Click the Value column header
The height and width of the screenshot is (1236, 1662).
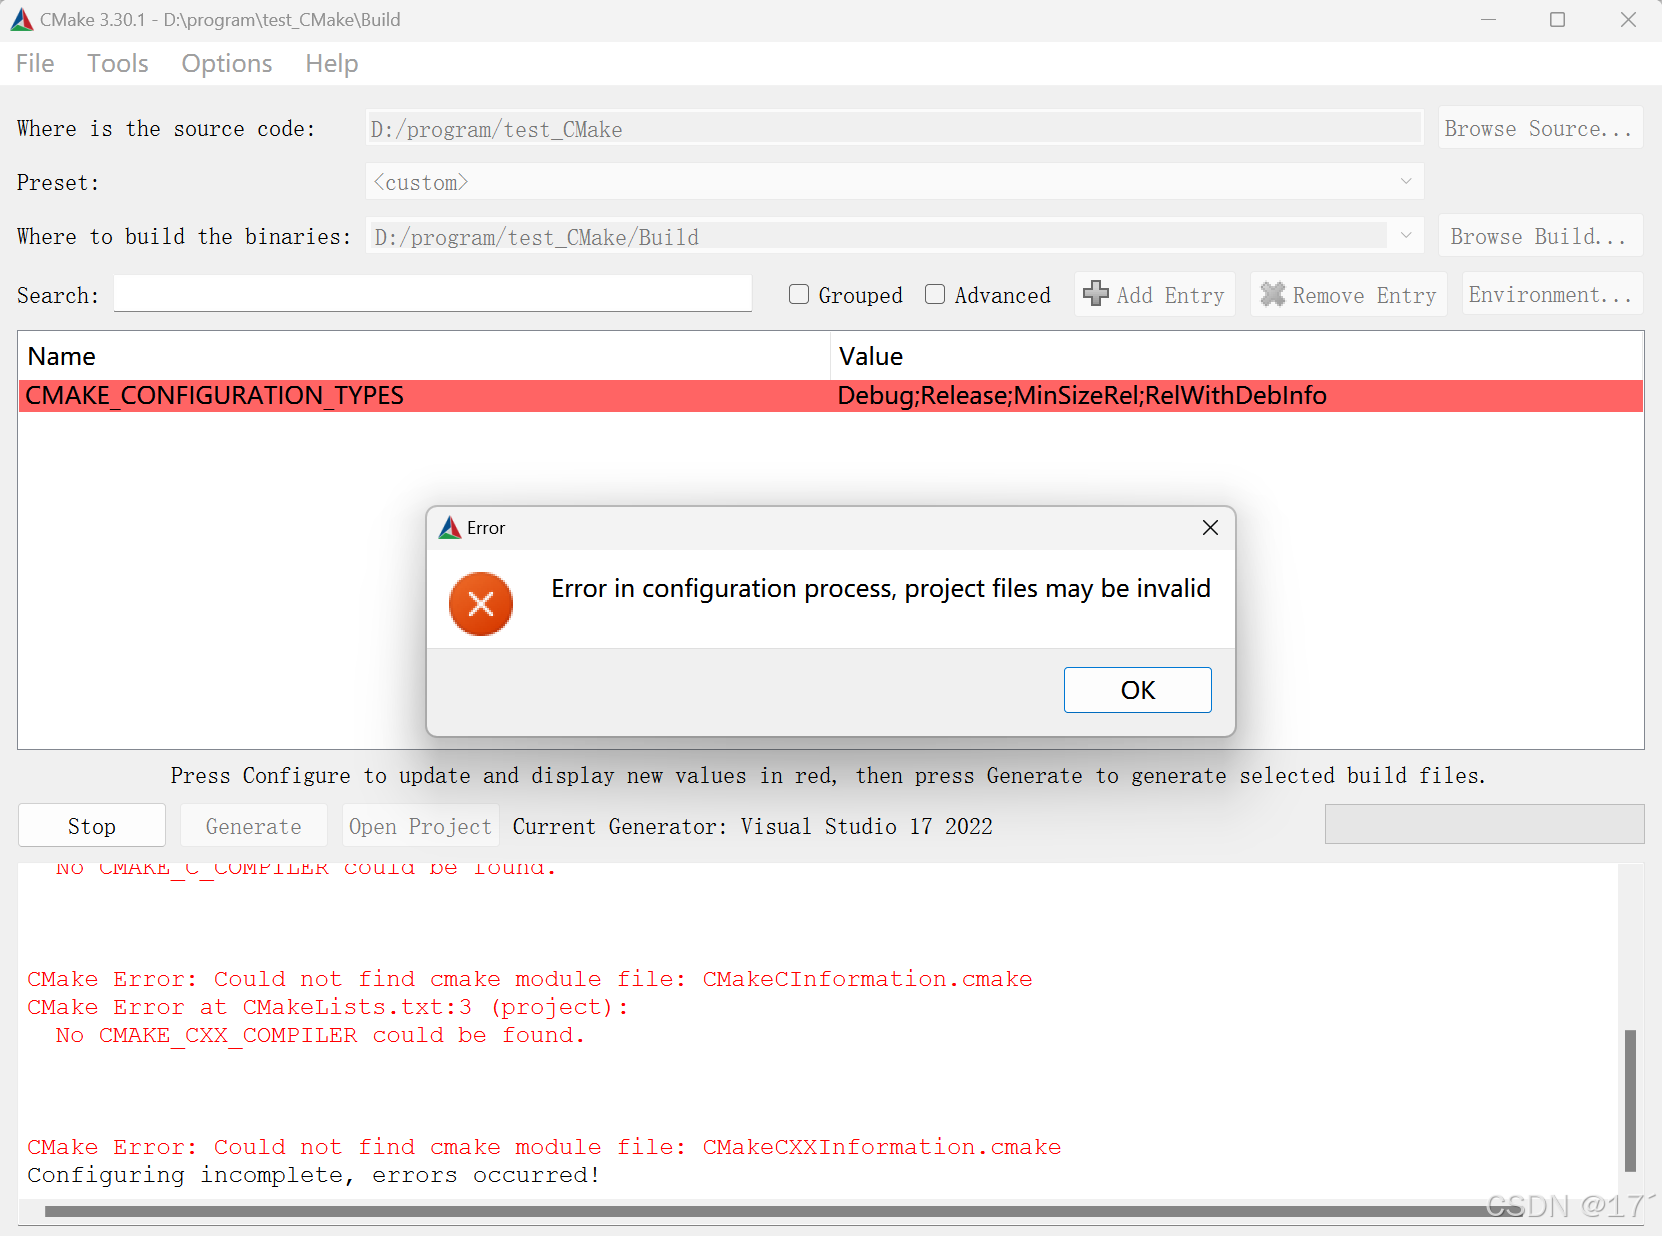1237,356
